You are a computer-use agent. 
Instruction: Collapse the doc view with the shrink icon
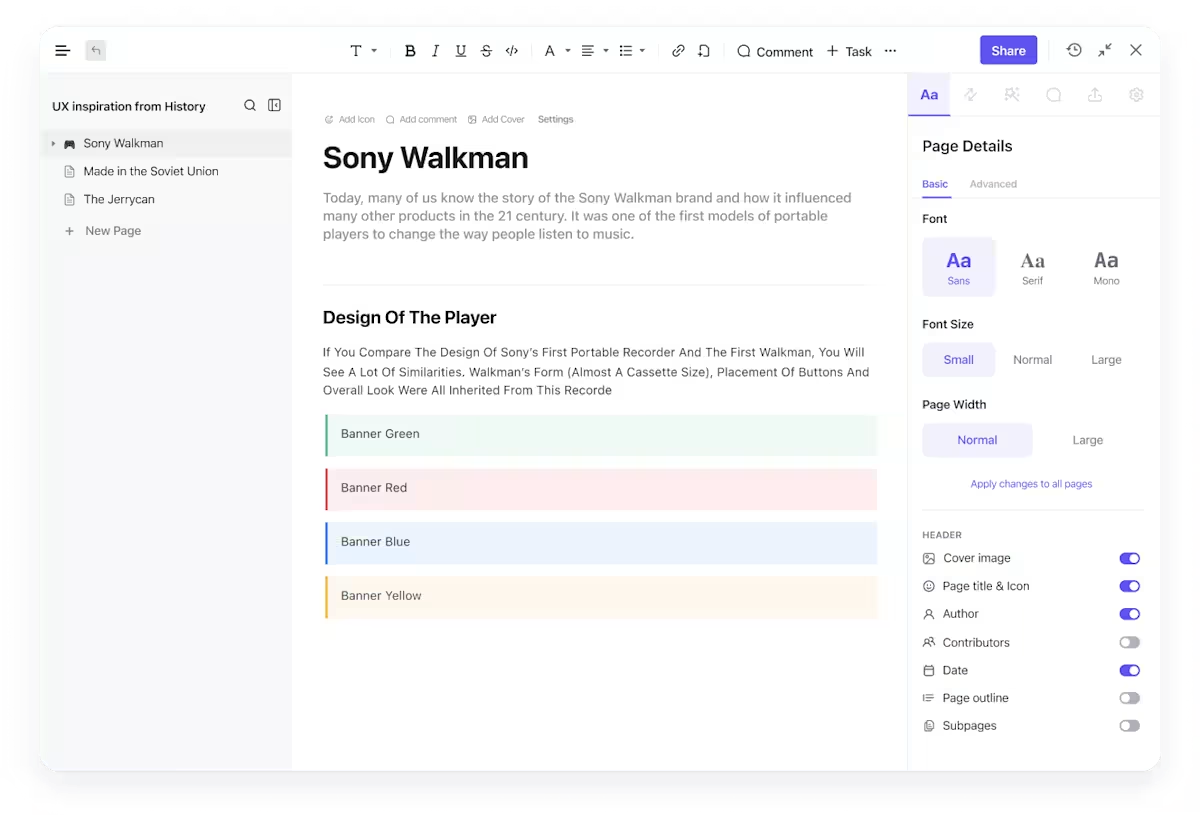[1105, 50]
